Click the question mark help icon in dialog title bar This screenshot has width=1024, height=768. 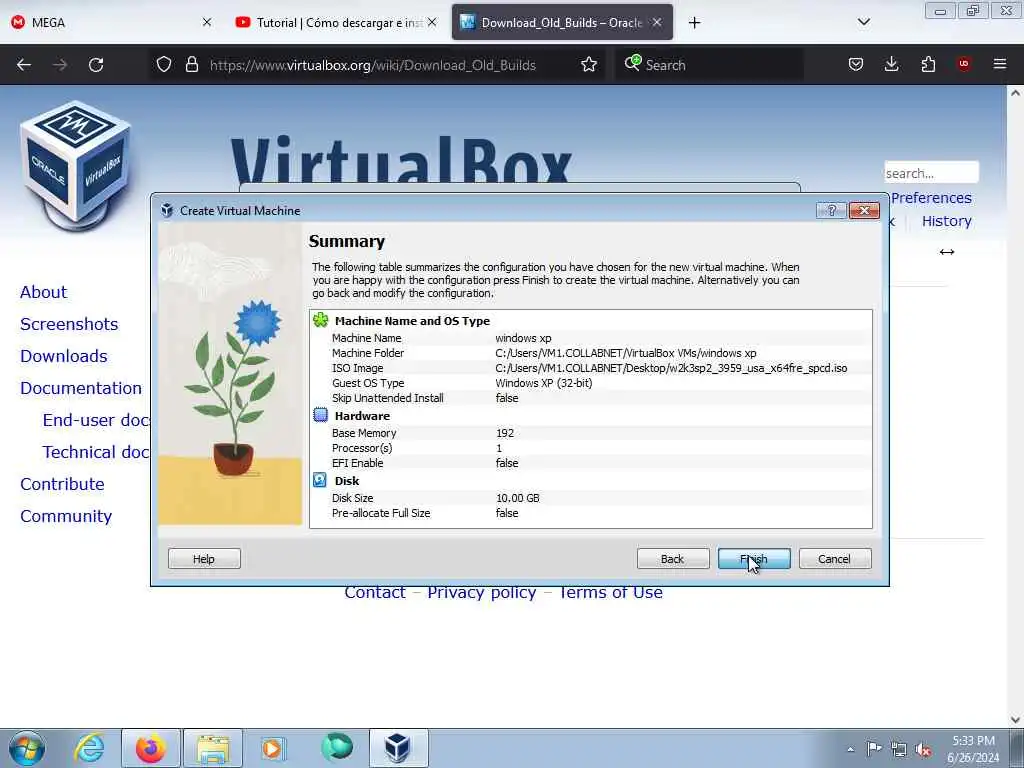[x=831, y=210]
